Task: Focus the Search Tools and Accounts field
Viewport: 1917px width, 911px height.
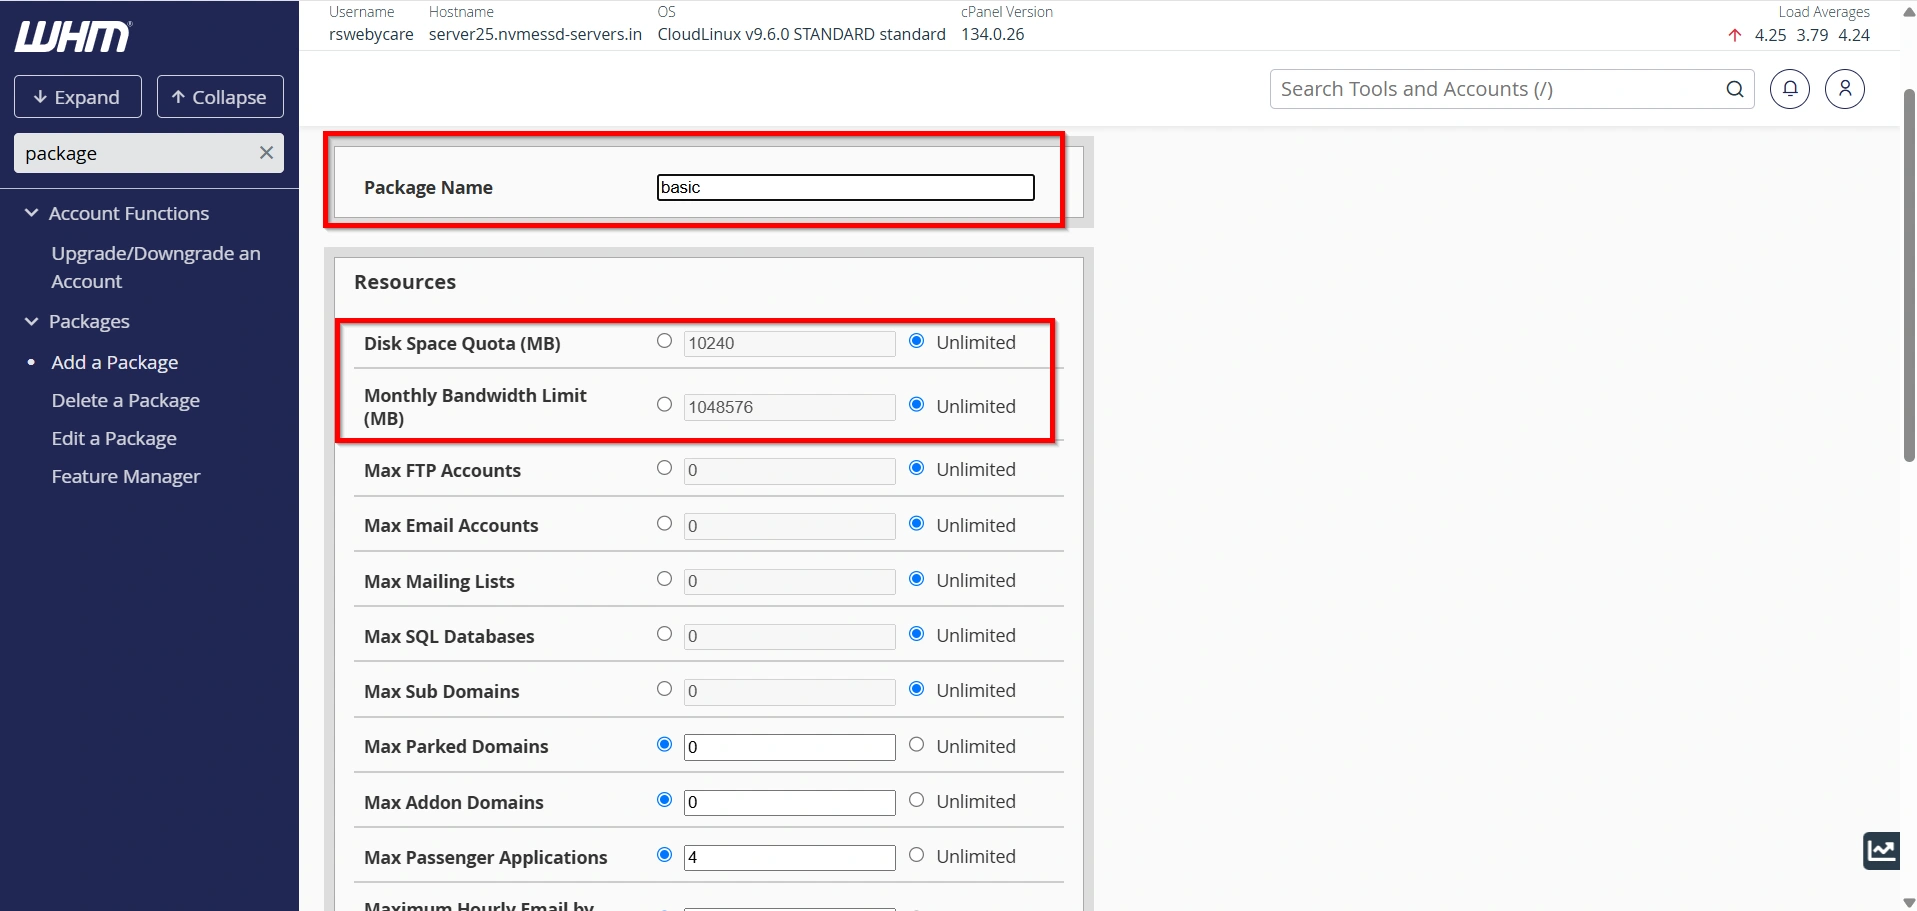Action: tap(1497, 89)
